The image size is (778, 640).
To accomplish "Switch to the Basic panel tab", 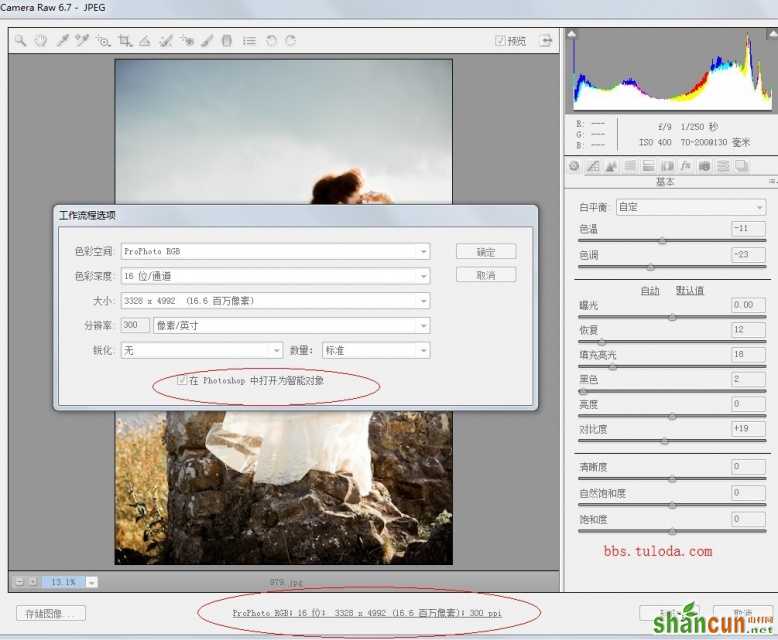I will [x=574, y=166].
